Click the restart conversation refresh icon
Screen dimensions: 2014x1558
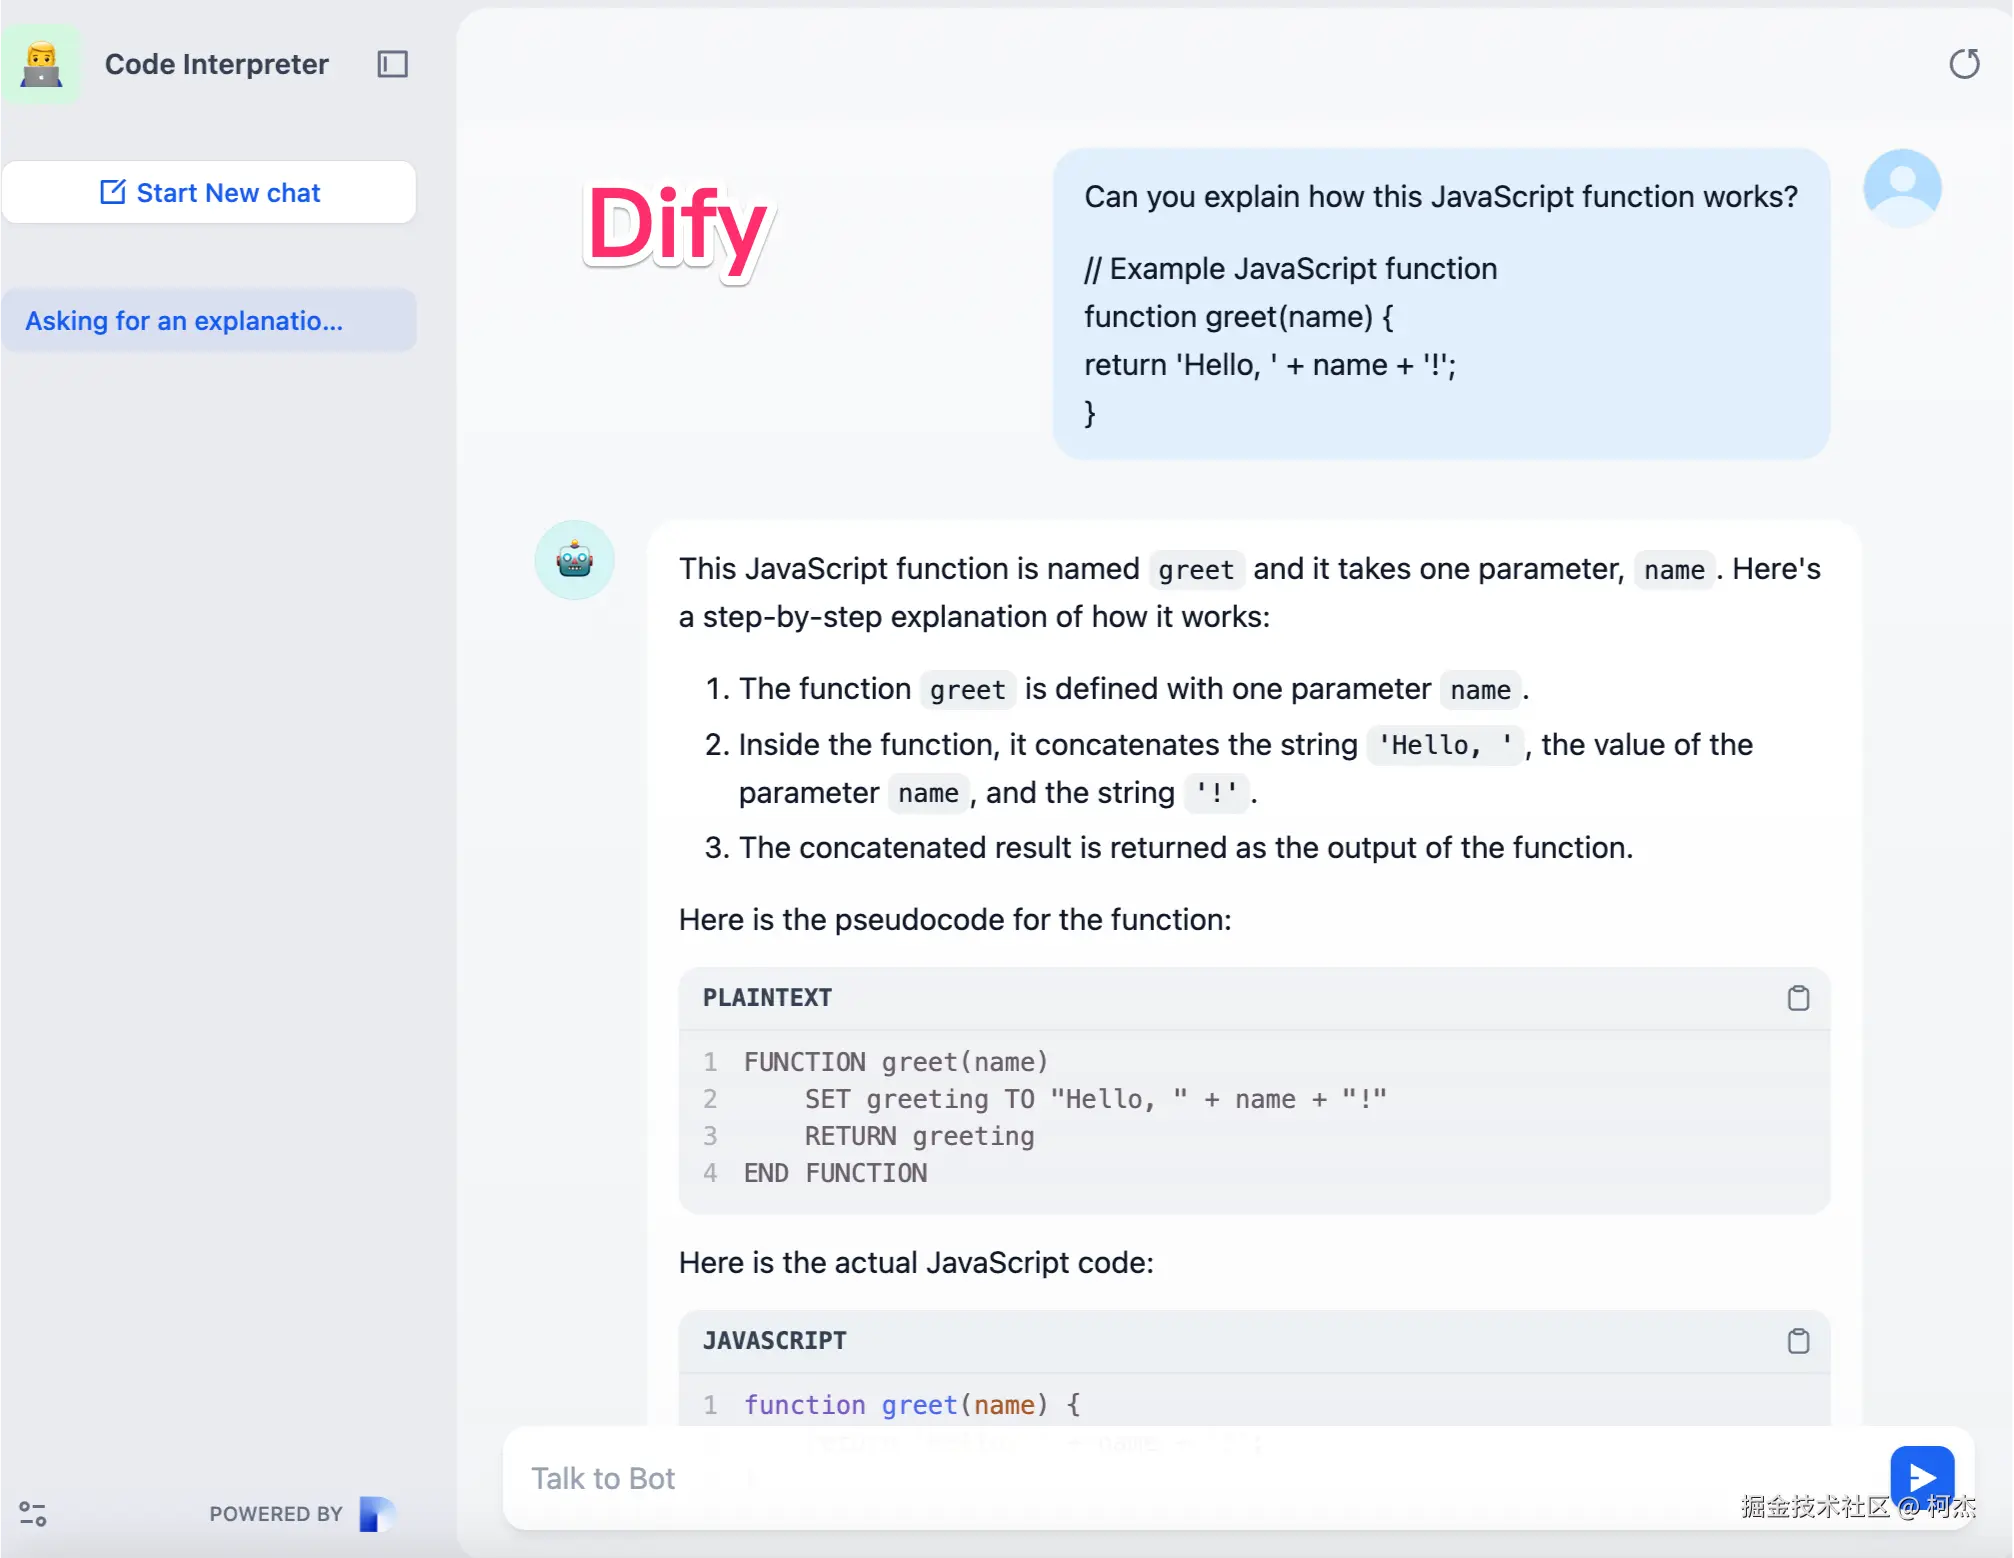pyautogui.click(x=1964, y=64)
